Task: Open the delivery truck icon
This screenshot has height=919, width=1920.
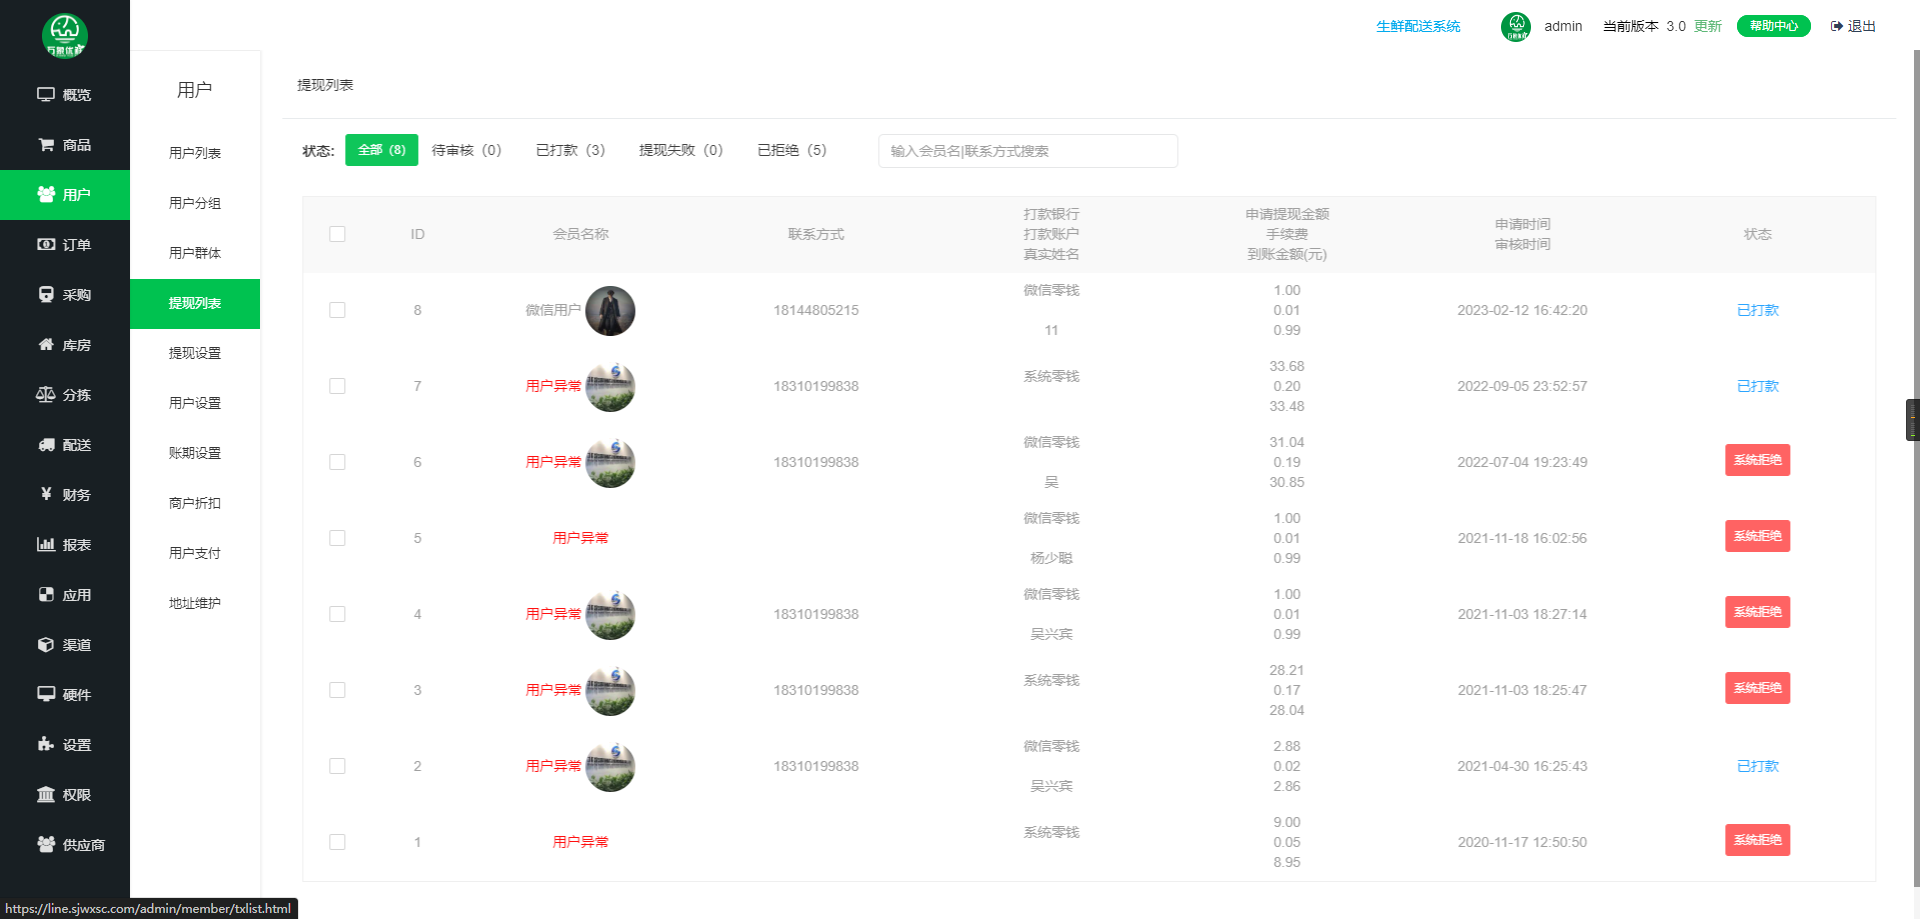Action: pos(46,445)
